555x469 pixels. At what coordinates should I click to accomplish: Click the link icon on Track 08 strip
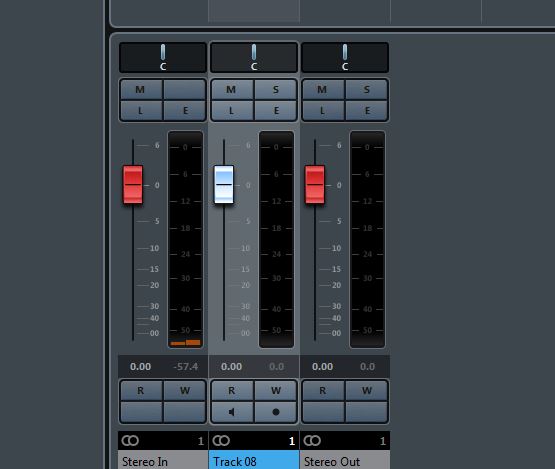(221, 441)
